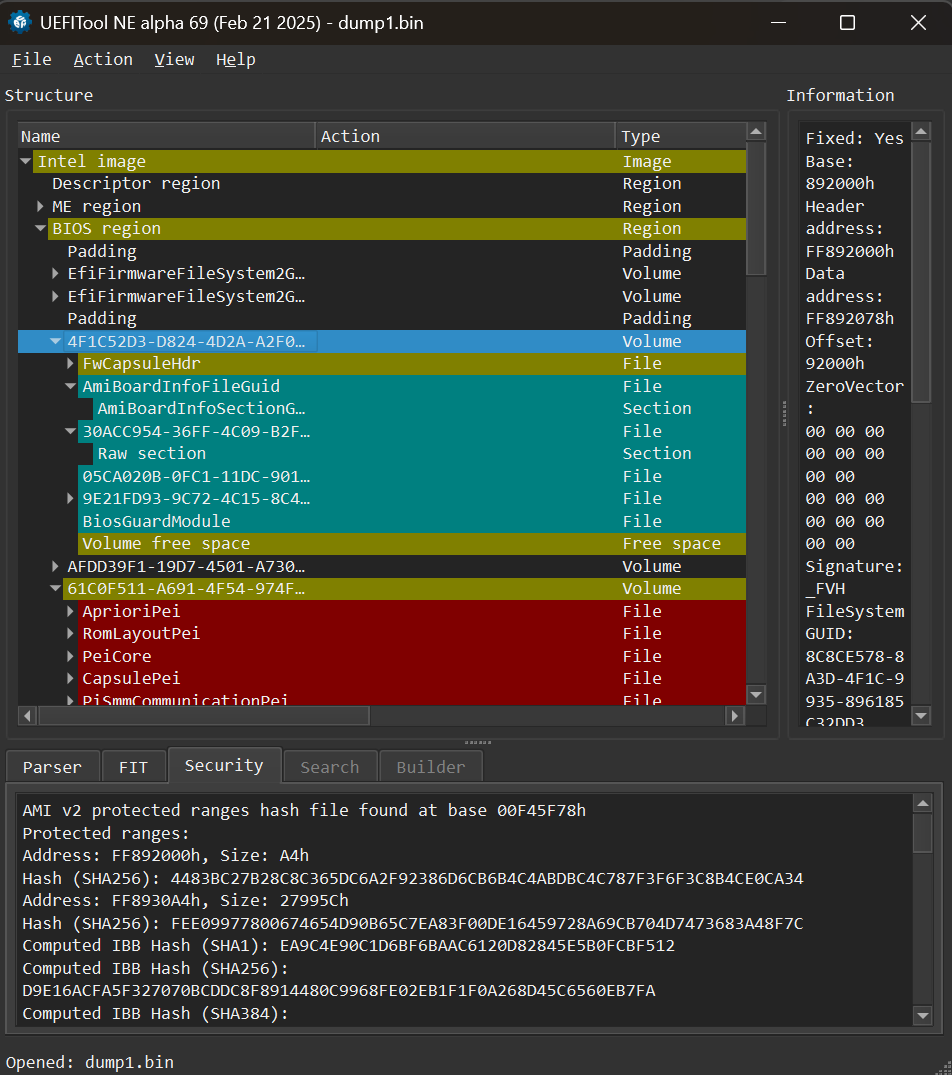Screen dimensions: 952x1075
Task: Click the 'AMI v2 protected ranges hash file' line
Action: pos(304,810)
